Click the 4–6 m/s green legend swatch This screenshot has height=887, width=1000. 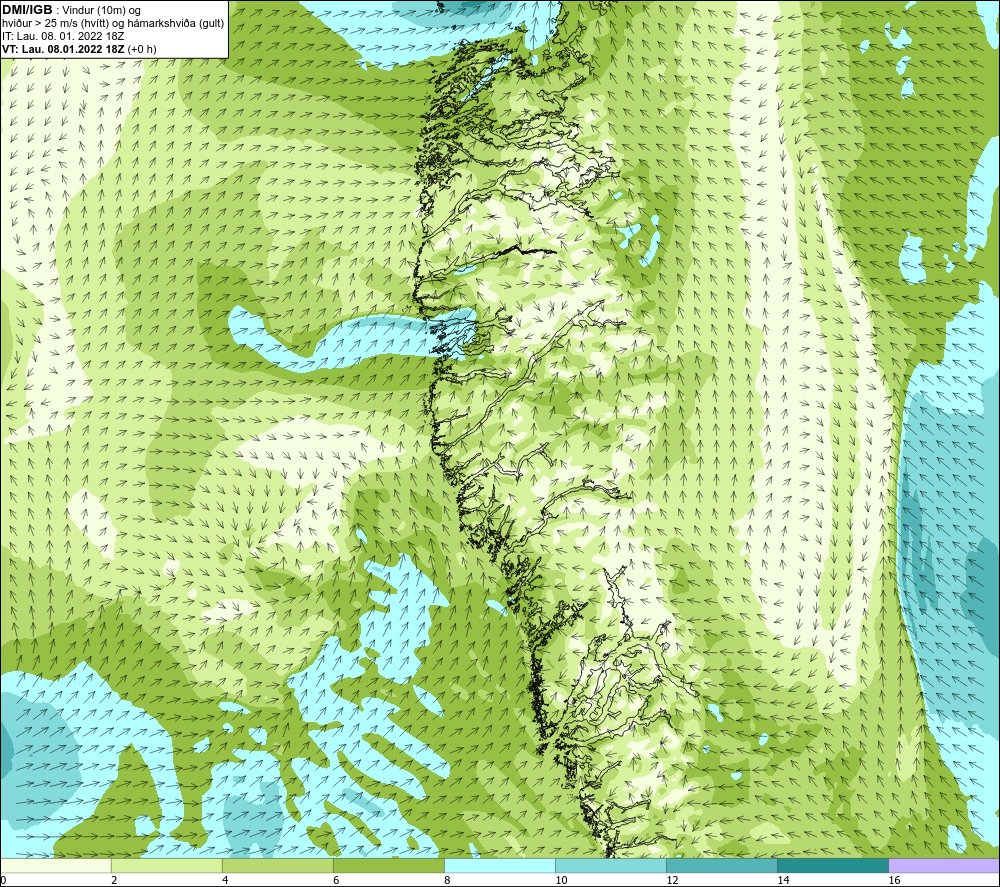click(277, 865)
